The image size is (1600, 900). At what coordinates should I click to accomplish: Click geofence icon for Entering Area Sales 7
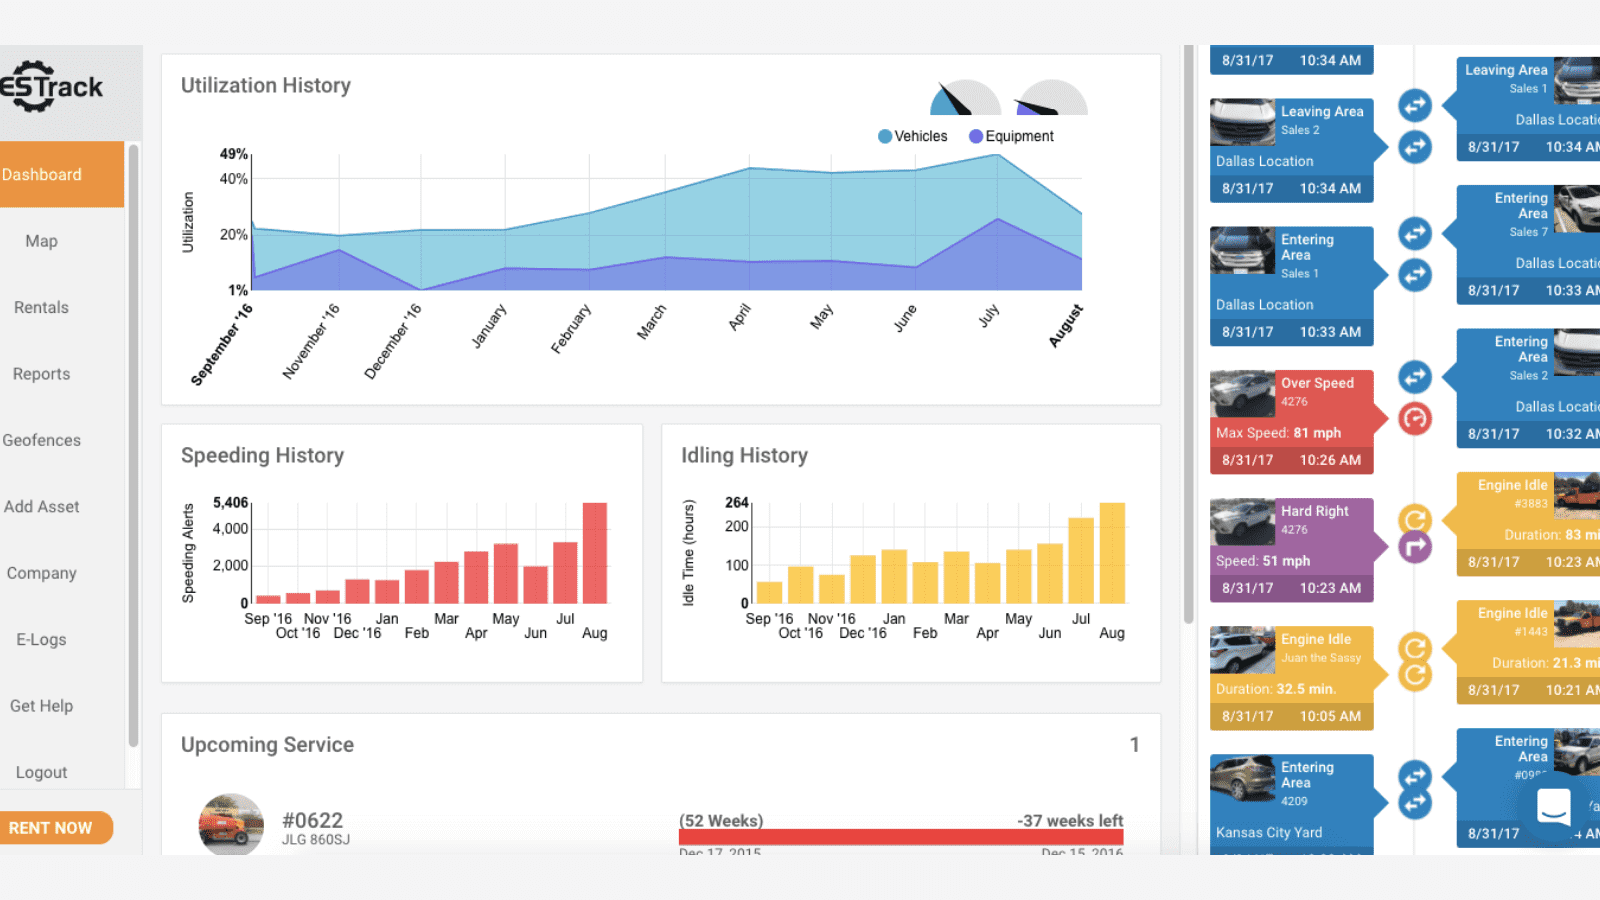click(1415, 233)
